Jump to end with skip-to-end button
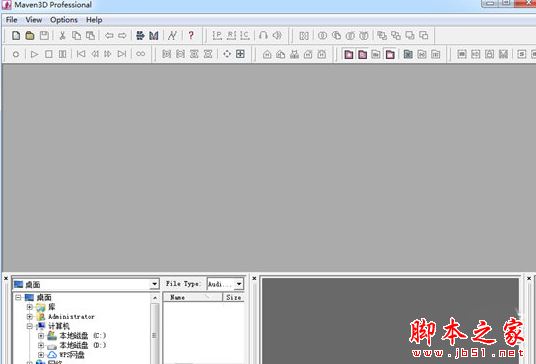536x364 pixels. tap(122, 54)
